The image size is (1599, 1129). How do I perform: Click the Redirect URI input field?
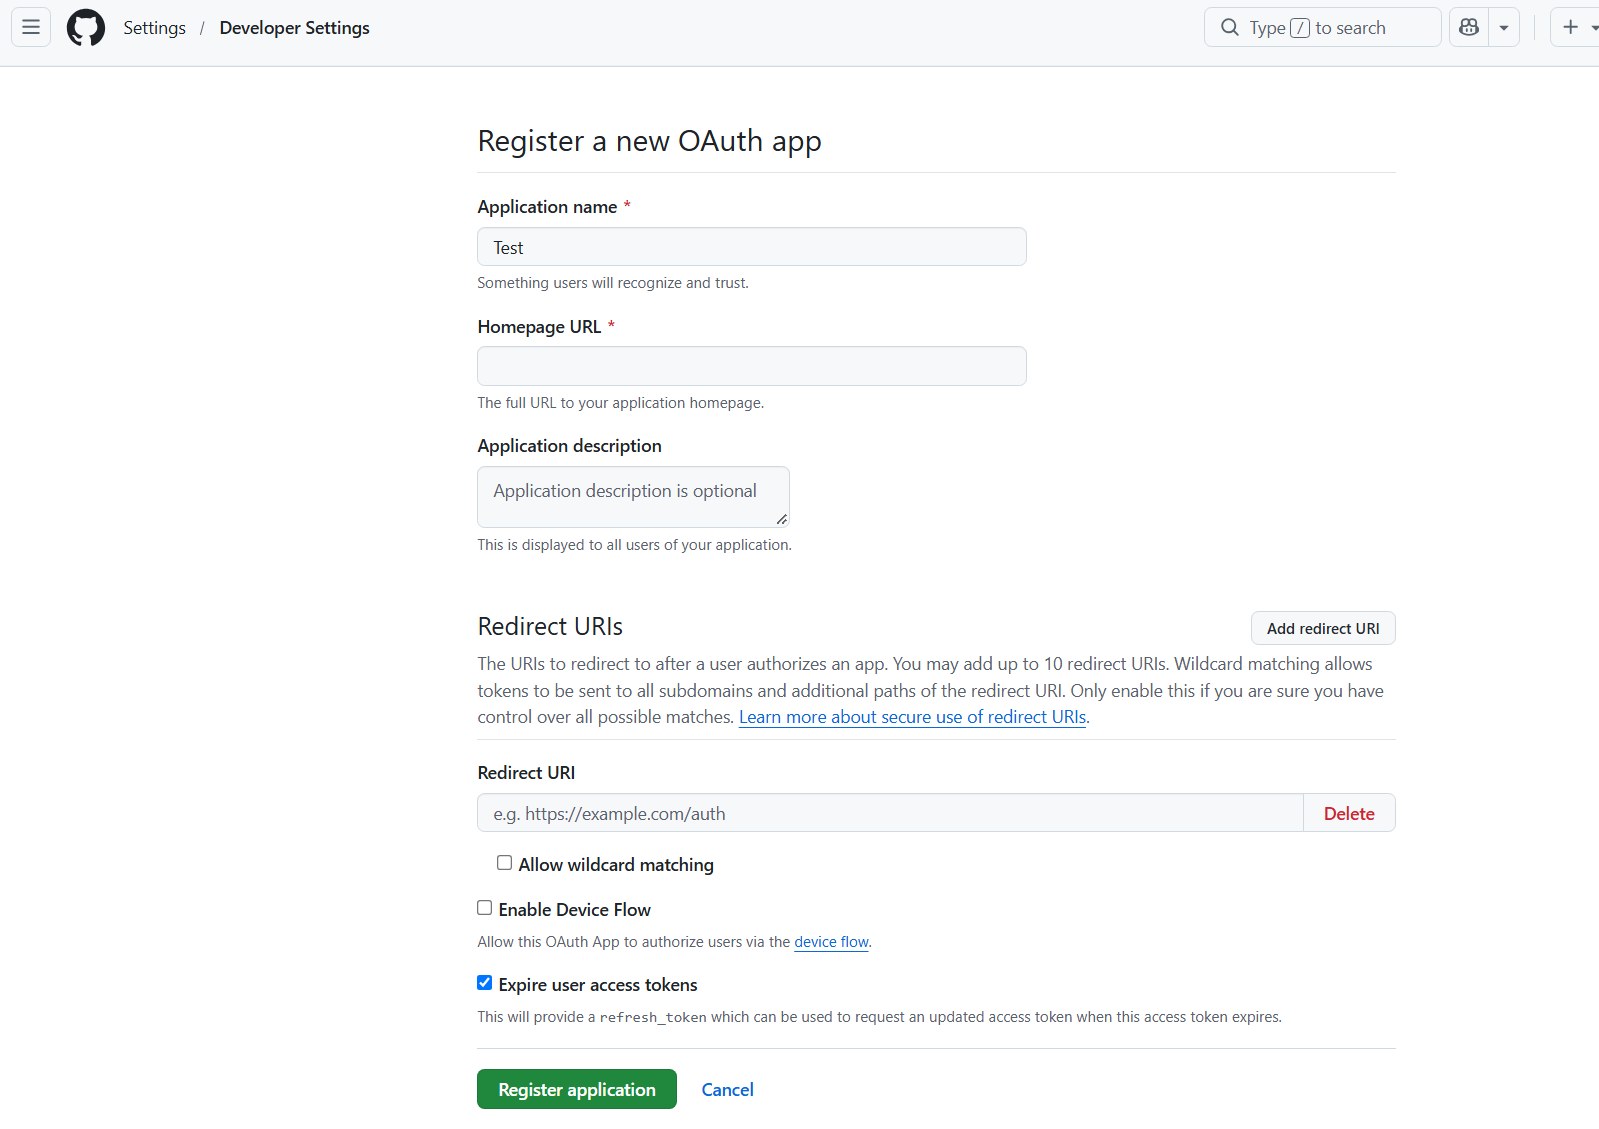[890, 813]
